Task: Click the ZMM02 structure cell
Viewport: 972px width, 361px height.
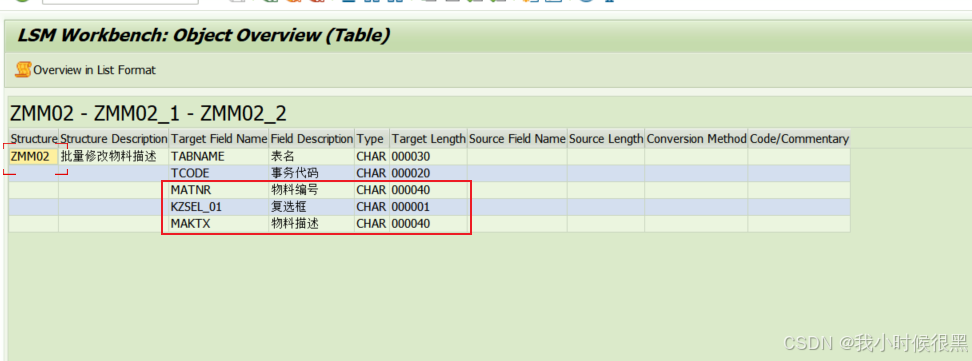Action: 34,156
